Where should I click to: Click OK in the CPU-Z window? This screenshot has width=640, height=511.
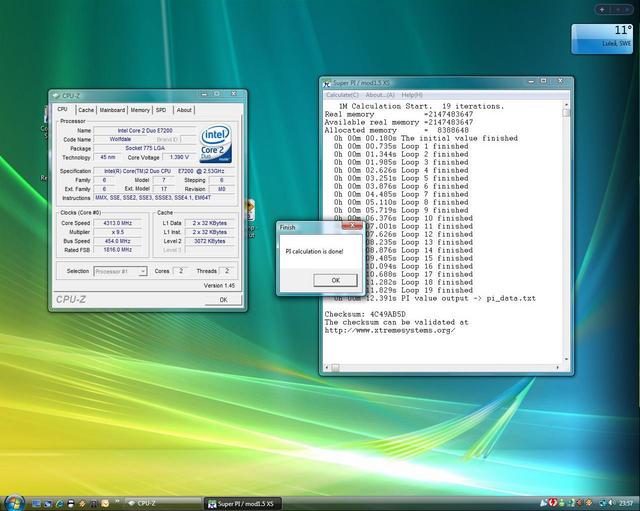click(223, 300)
